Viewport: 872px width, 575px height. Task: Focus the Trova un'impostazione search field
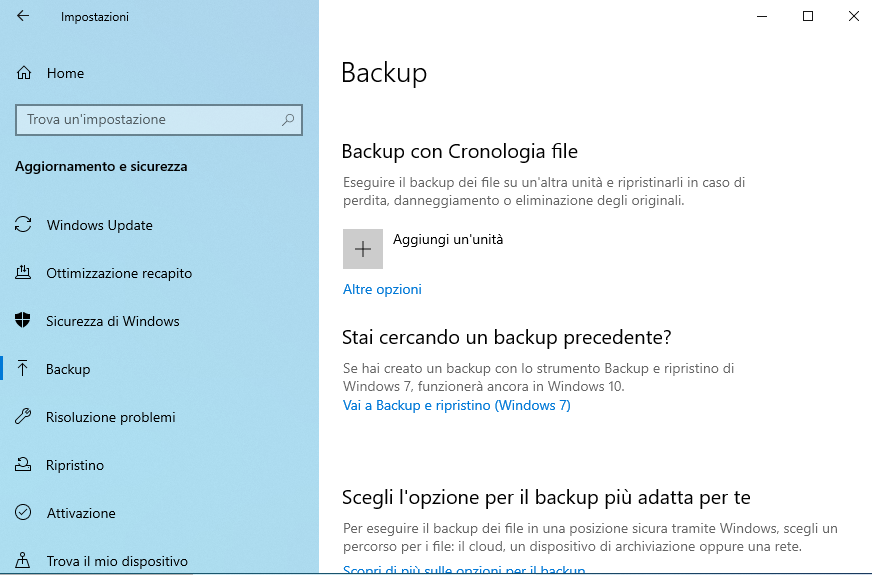tap(150, 120)
